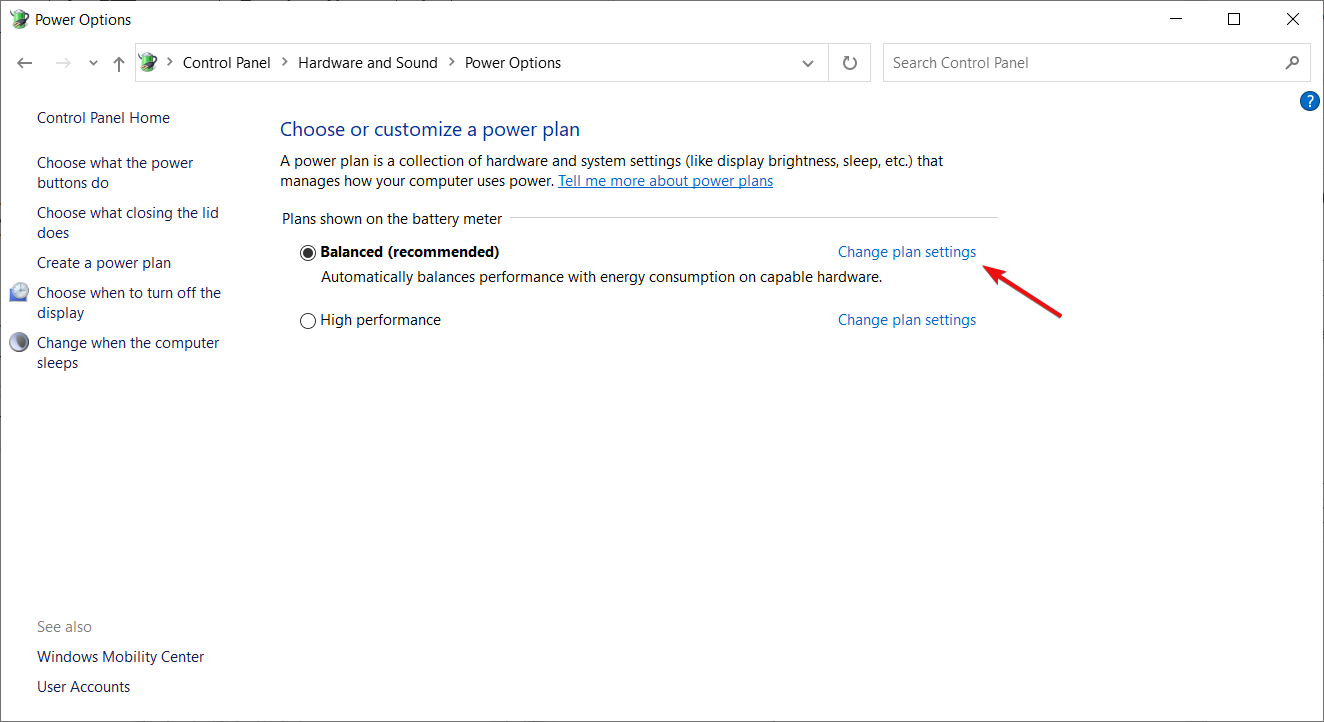1324x722 pixels.
Task: Open Tell me more about power plans
Action: [665, 181]
